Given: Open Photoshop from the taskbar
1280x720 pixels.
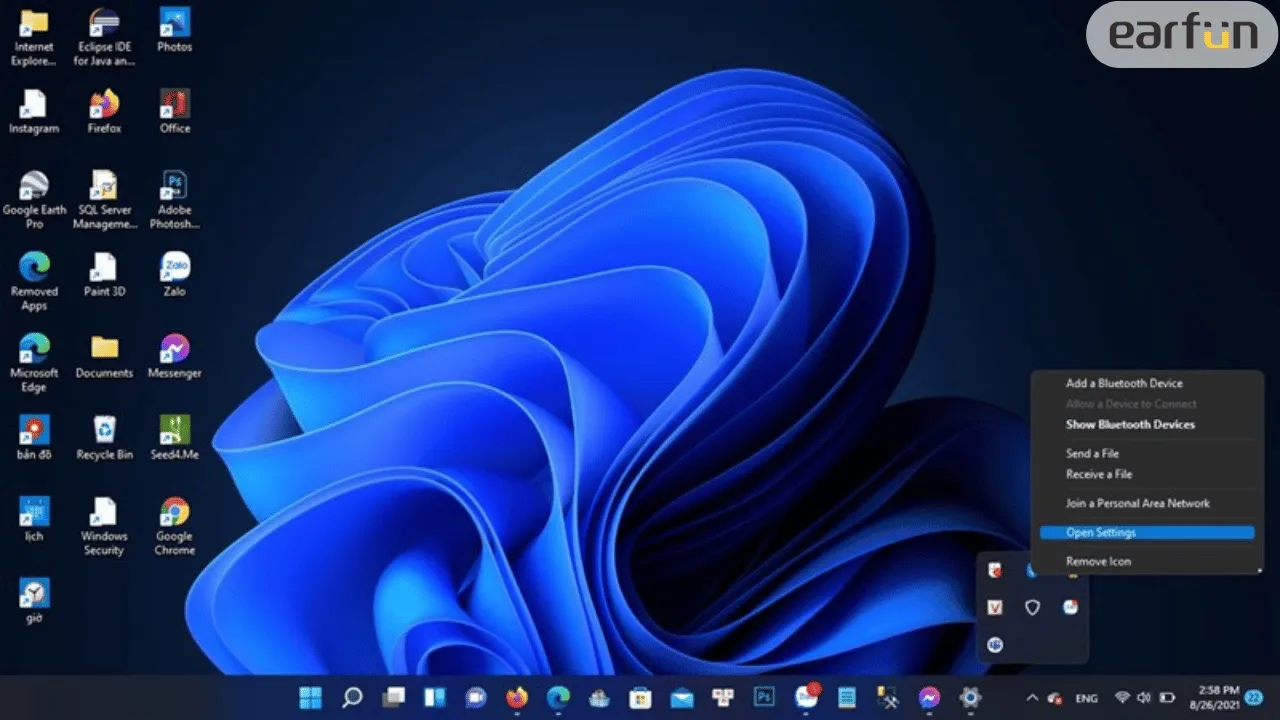Looking at the screenshot, I should pos(765,697).
